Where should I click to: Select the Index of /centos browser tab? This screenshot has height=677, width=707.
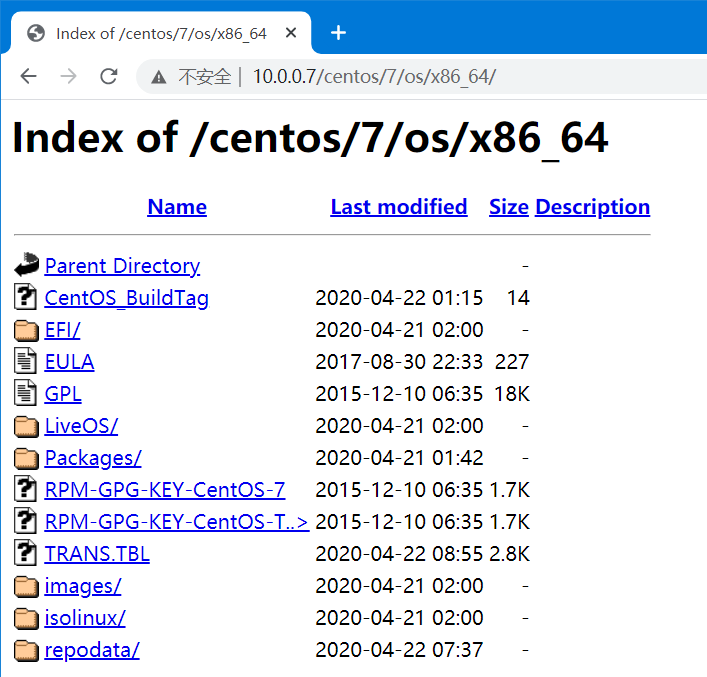coord(160,33)
